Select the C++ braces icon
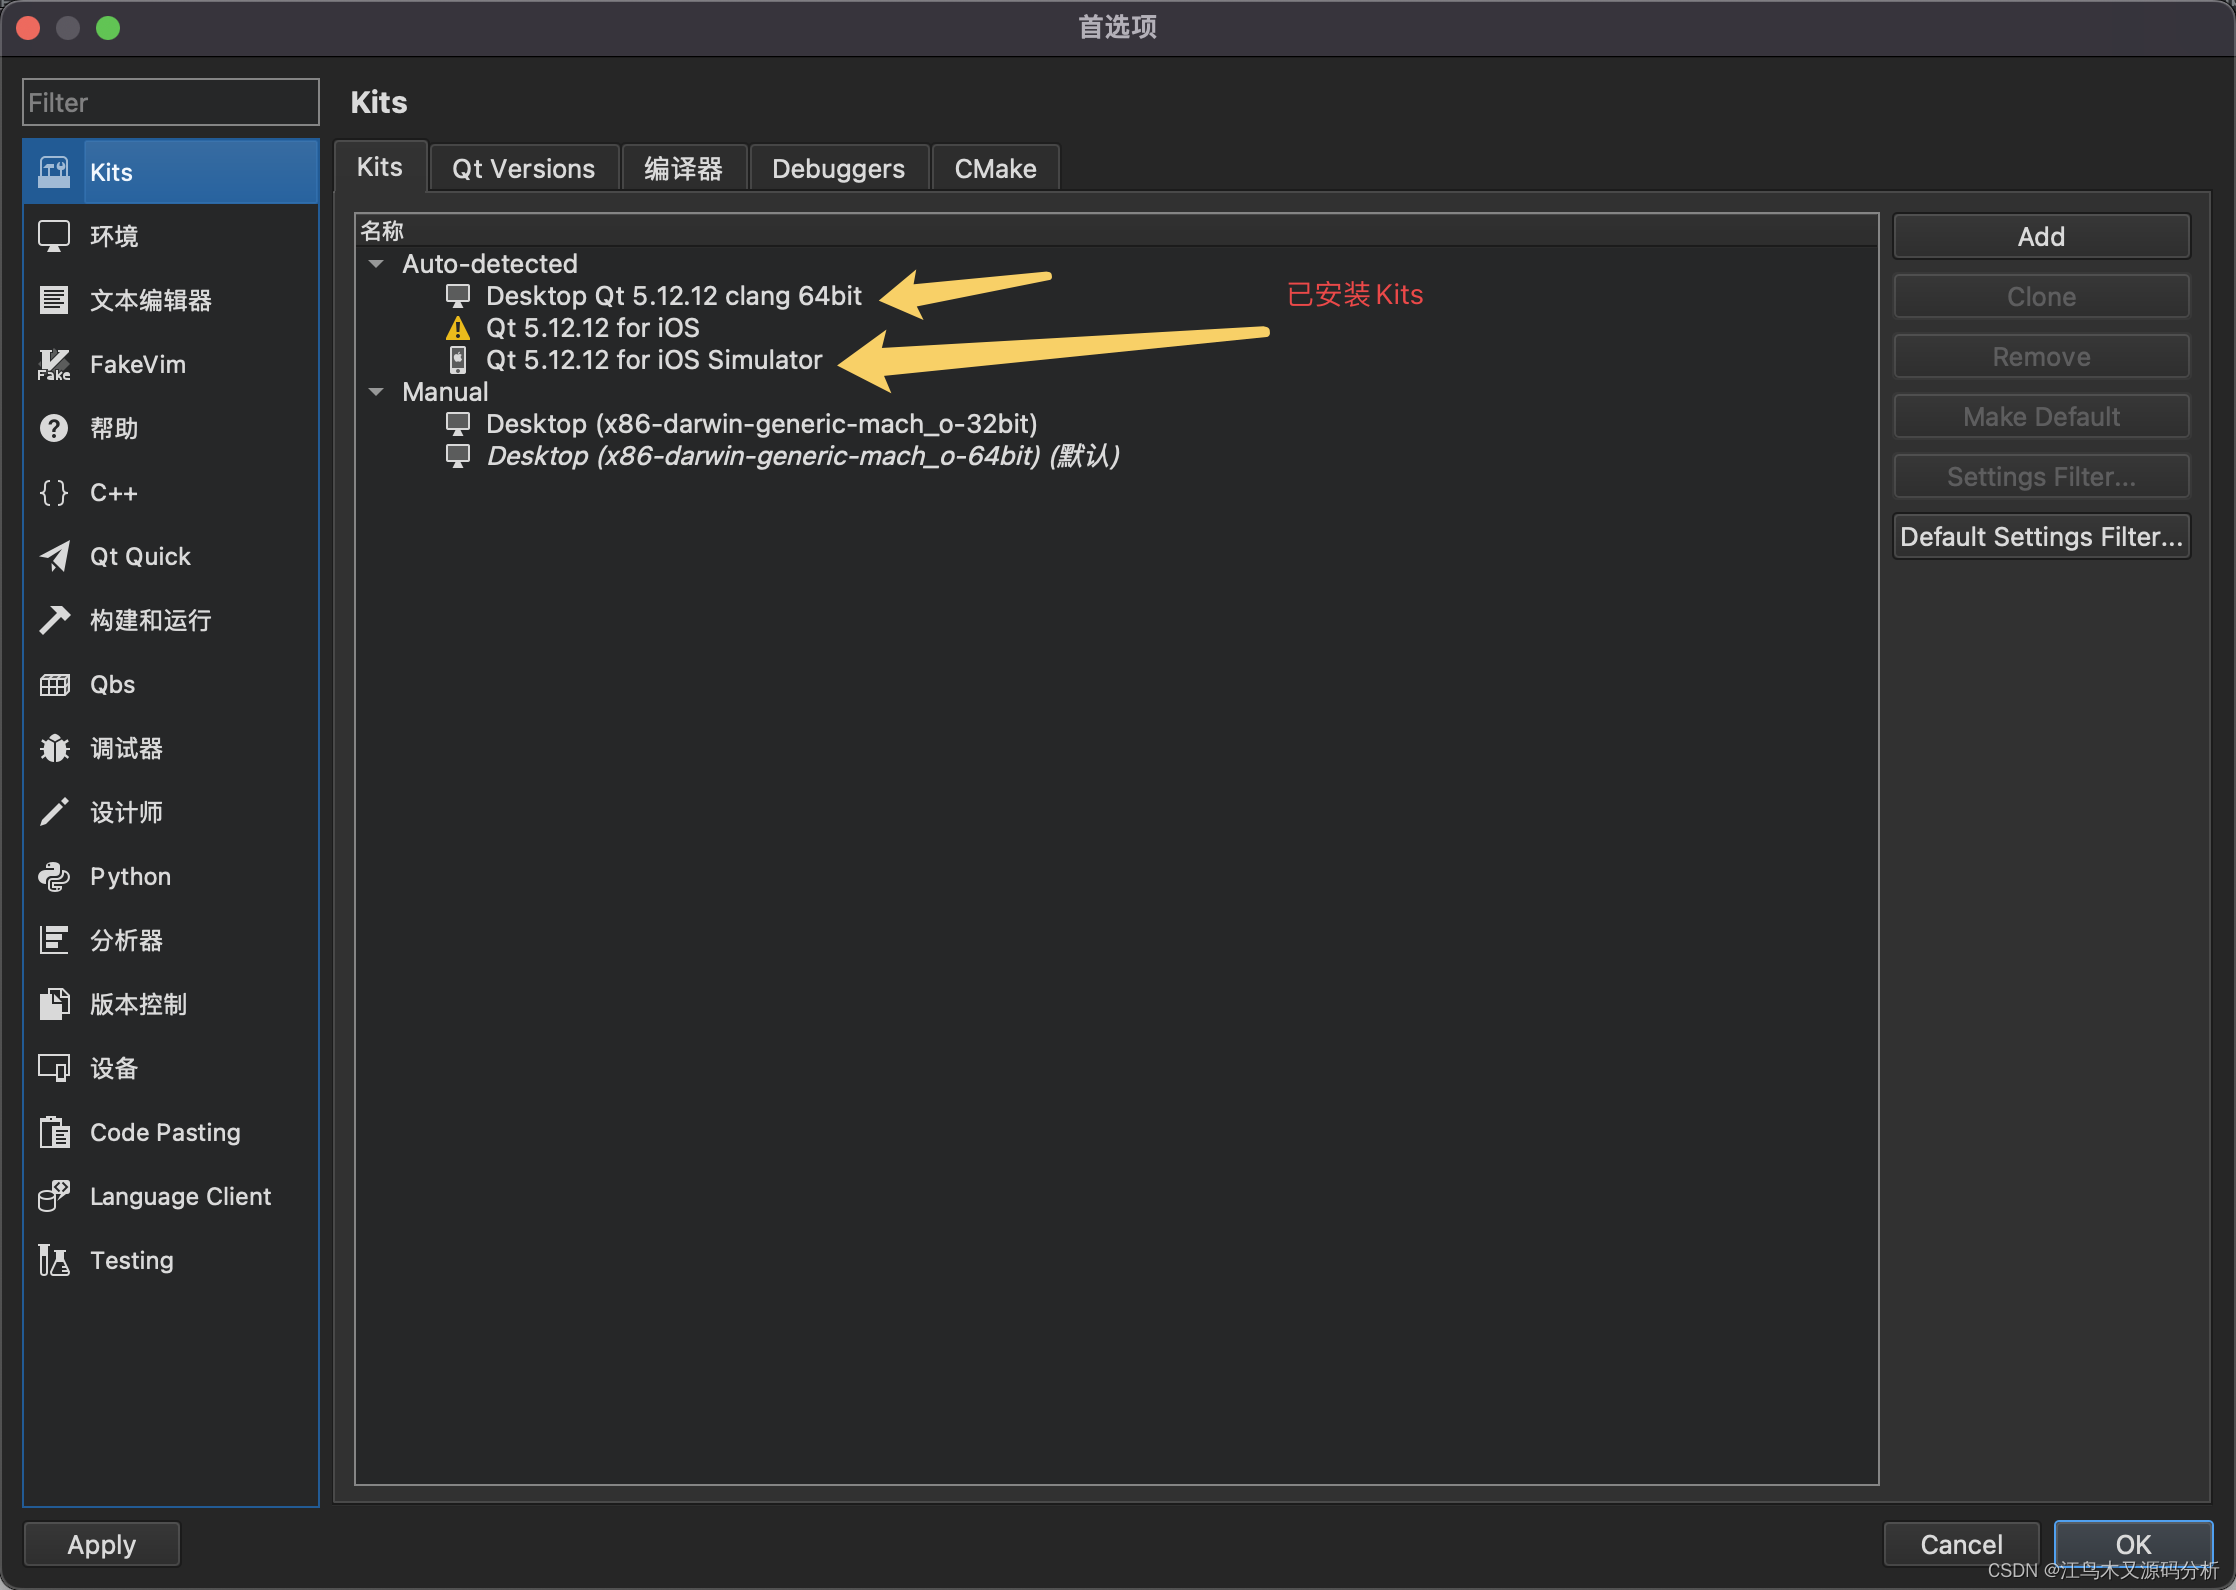 click(x=54, y=492)
